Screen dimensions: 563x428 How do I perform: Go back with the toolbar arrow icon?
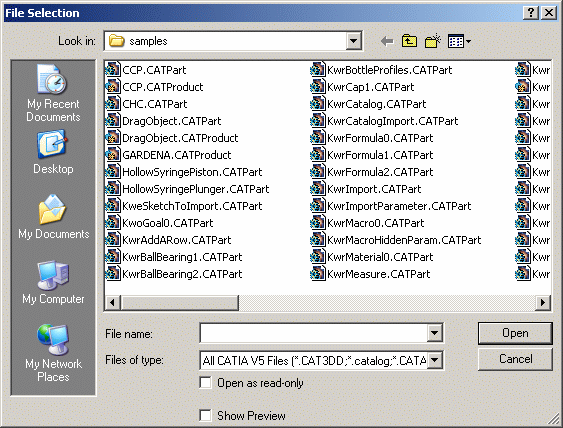coord(387,41)
